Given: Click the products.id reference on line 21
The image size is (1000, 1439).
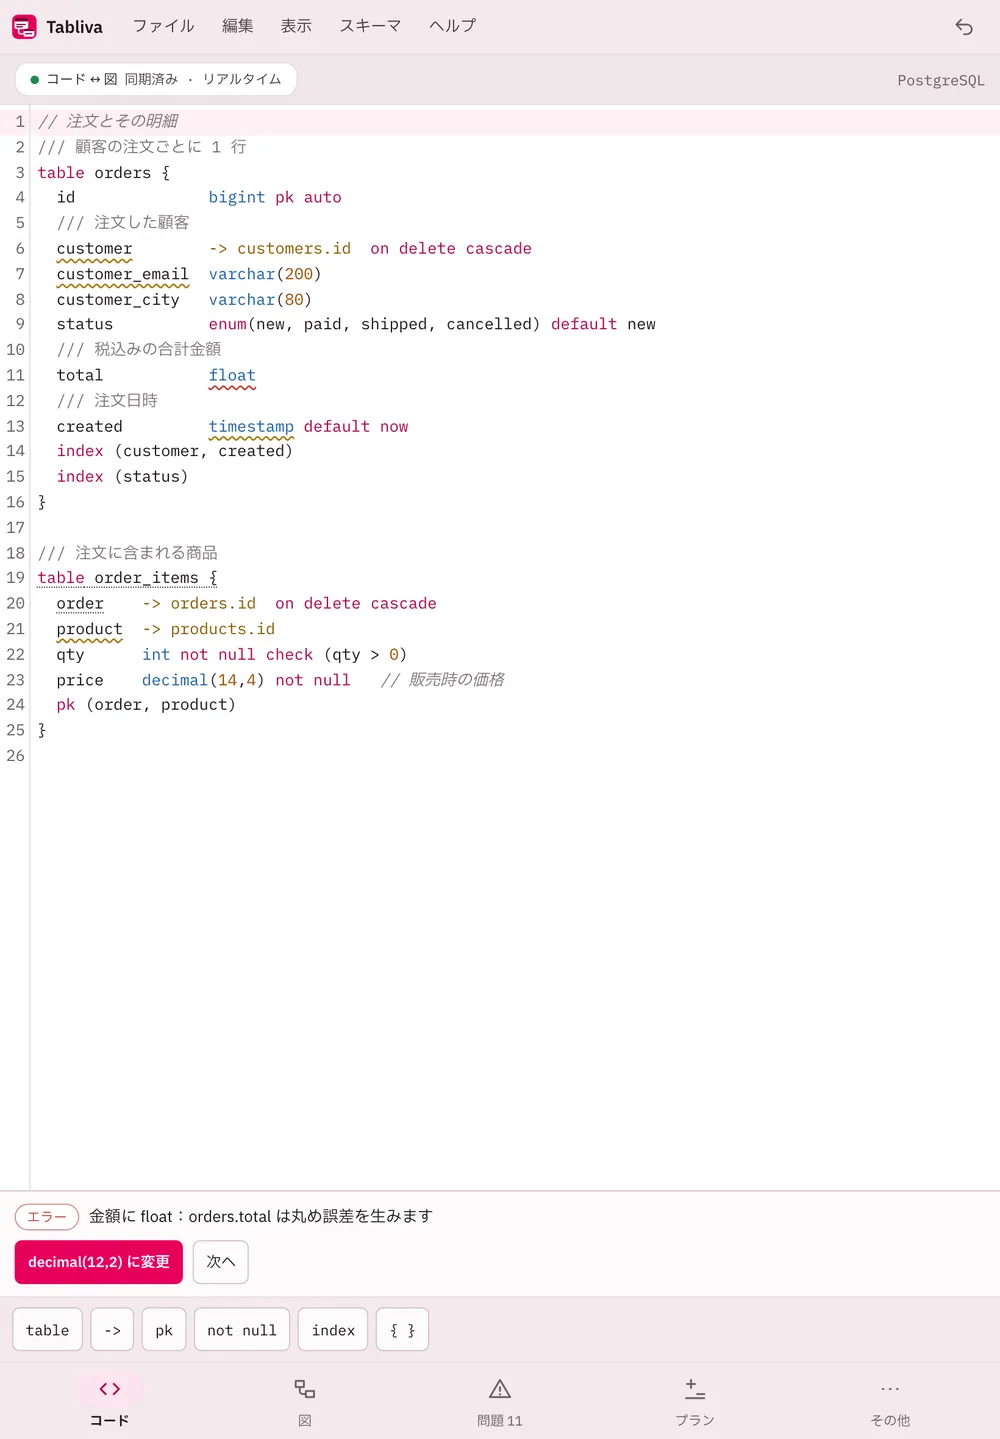Looking at the screenshot, I should [x=222, y=629].
